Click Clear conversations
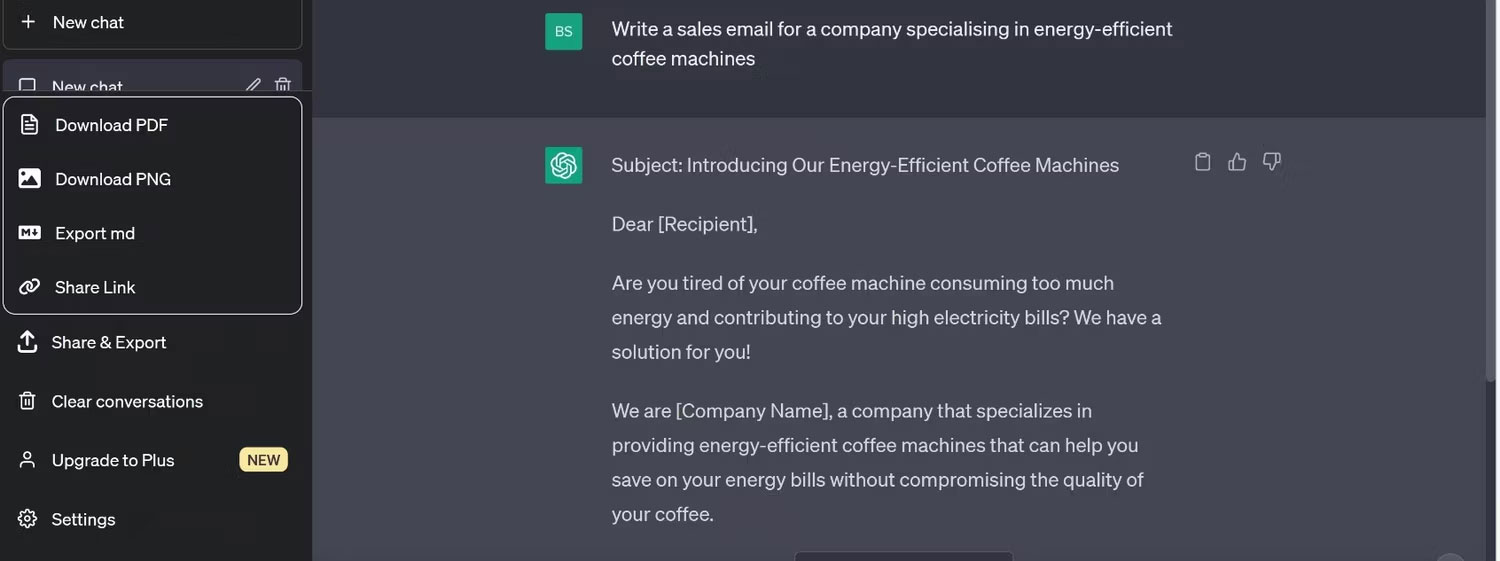This screenshot has height=561, width=1500. click(x=127, y=401)
